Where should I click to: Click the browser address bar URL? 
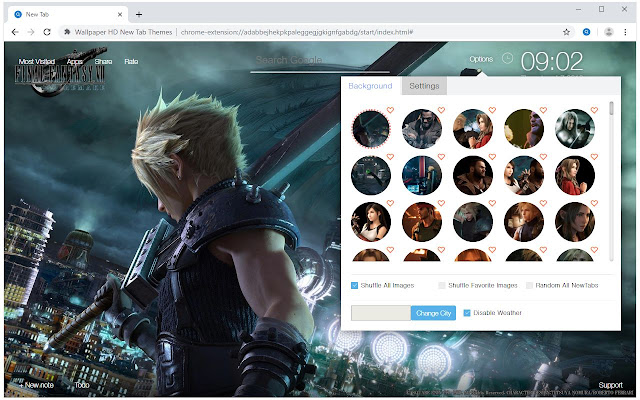tap(297, 32)
